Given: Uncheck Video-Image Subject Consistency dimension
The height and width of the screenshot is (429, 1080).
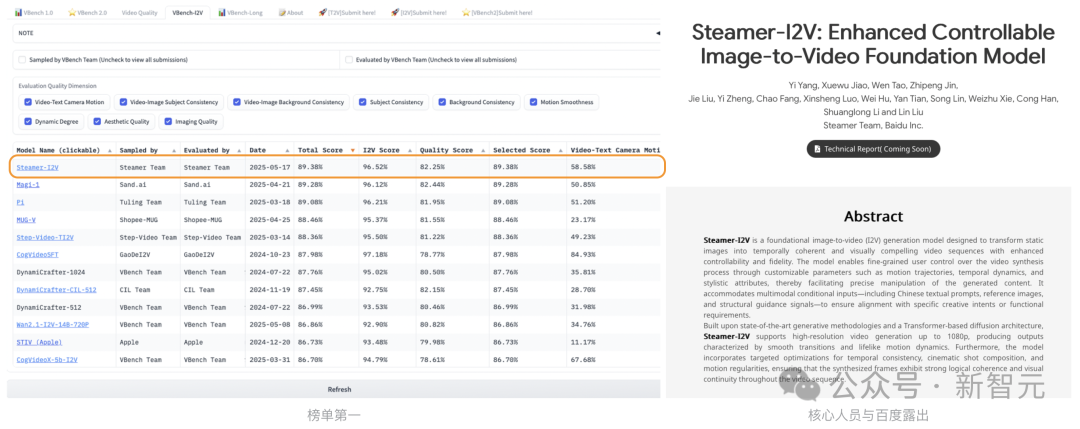Looking at the screenshot, I should pos(123,102).
